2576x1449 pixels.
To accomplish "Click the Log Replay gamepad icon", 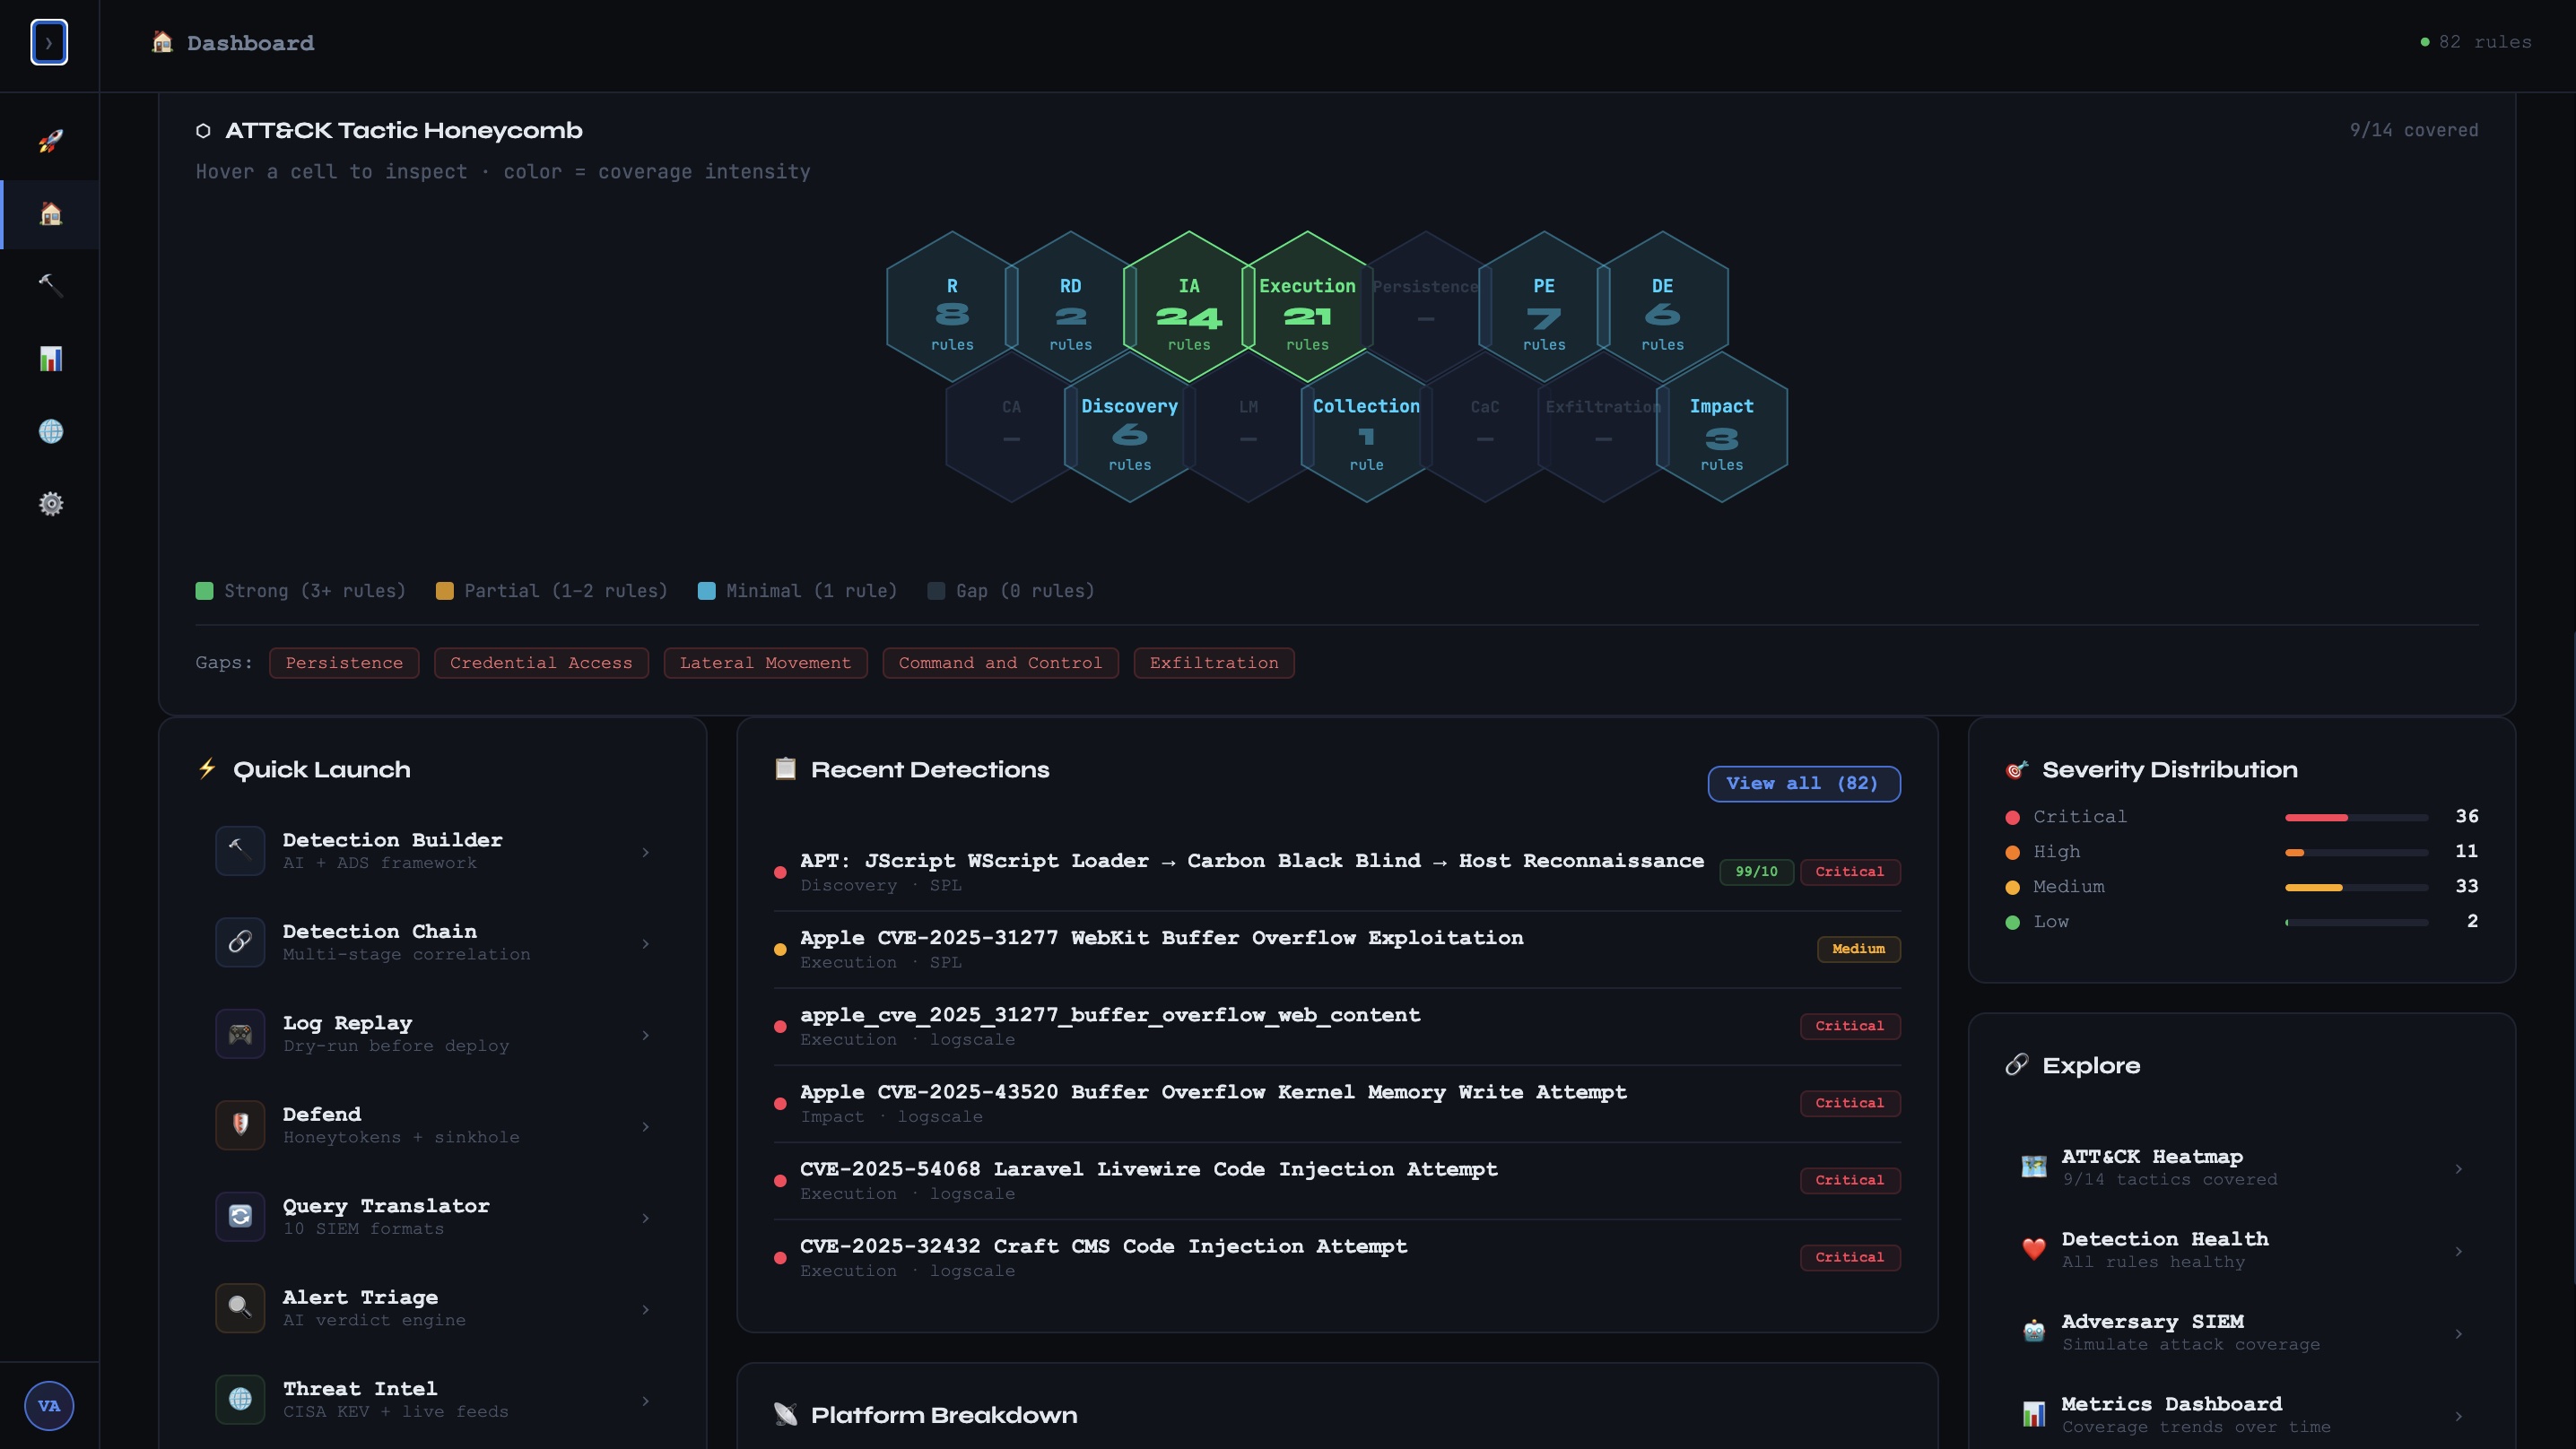I will [x=240, y=1034].
